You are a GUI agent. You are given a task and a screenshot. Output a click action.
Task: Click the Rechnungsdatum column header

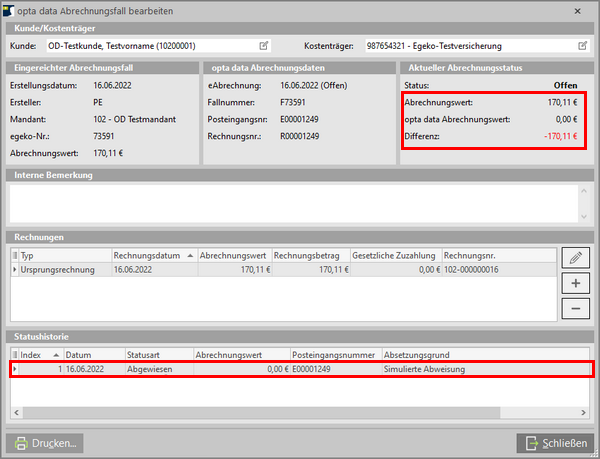[152, 255]
